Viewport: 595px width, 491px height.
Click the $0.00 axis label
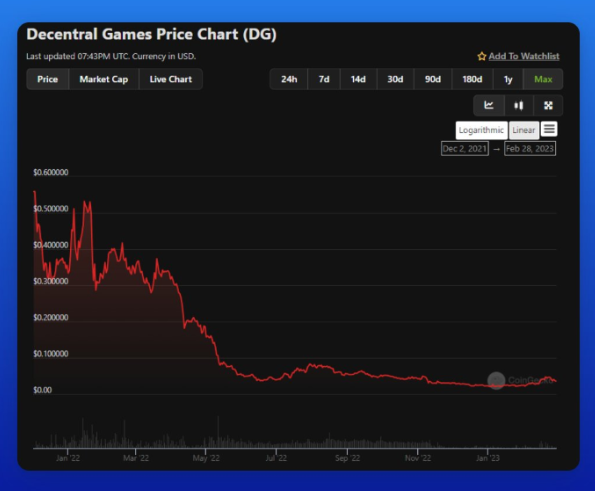[42, 390]
